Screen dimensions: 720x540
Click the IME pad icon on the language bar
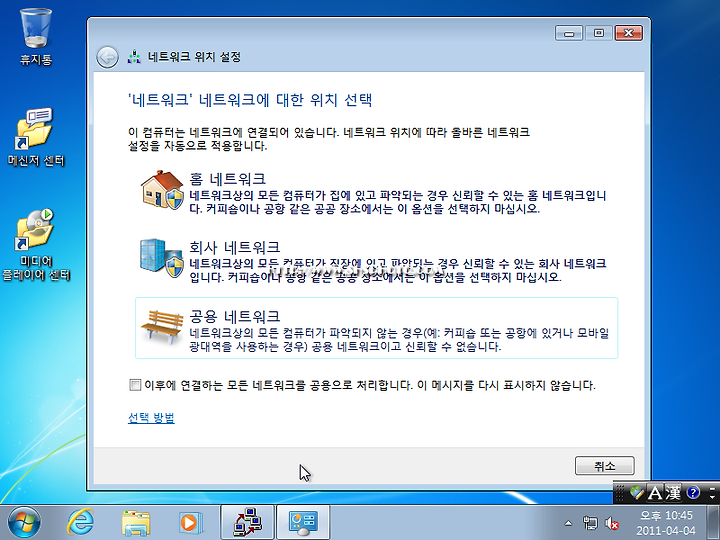636,493
